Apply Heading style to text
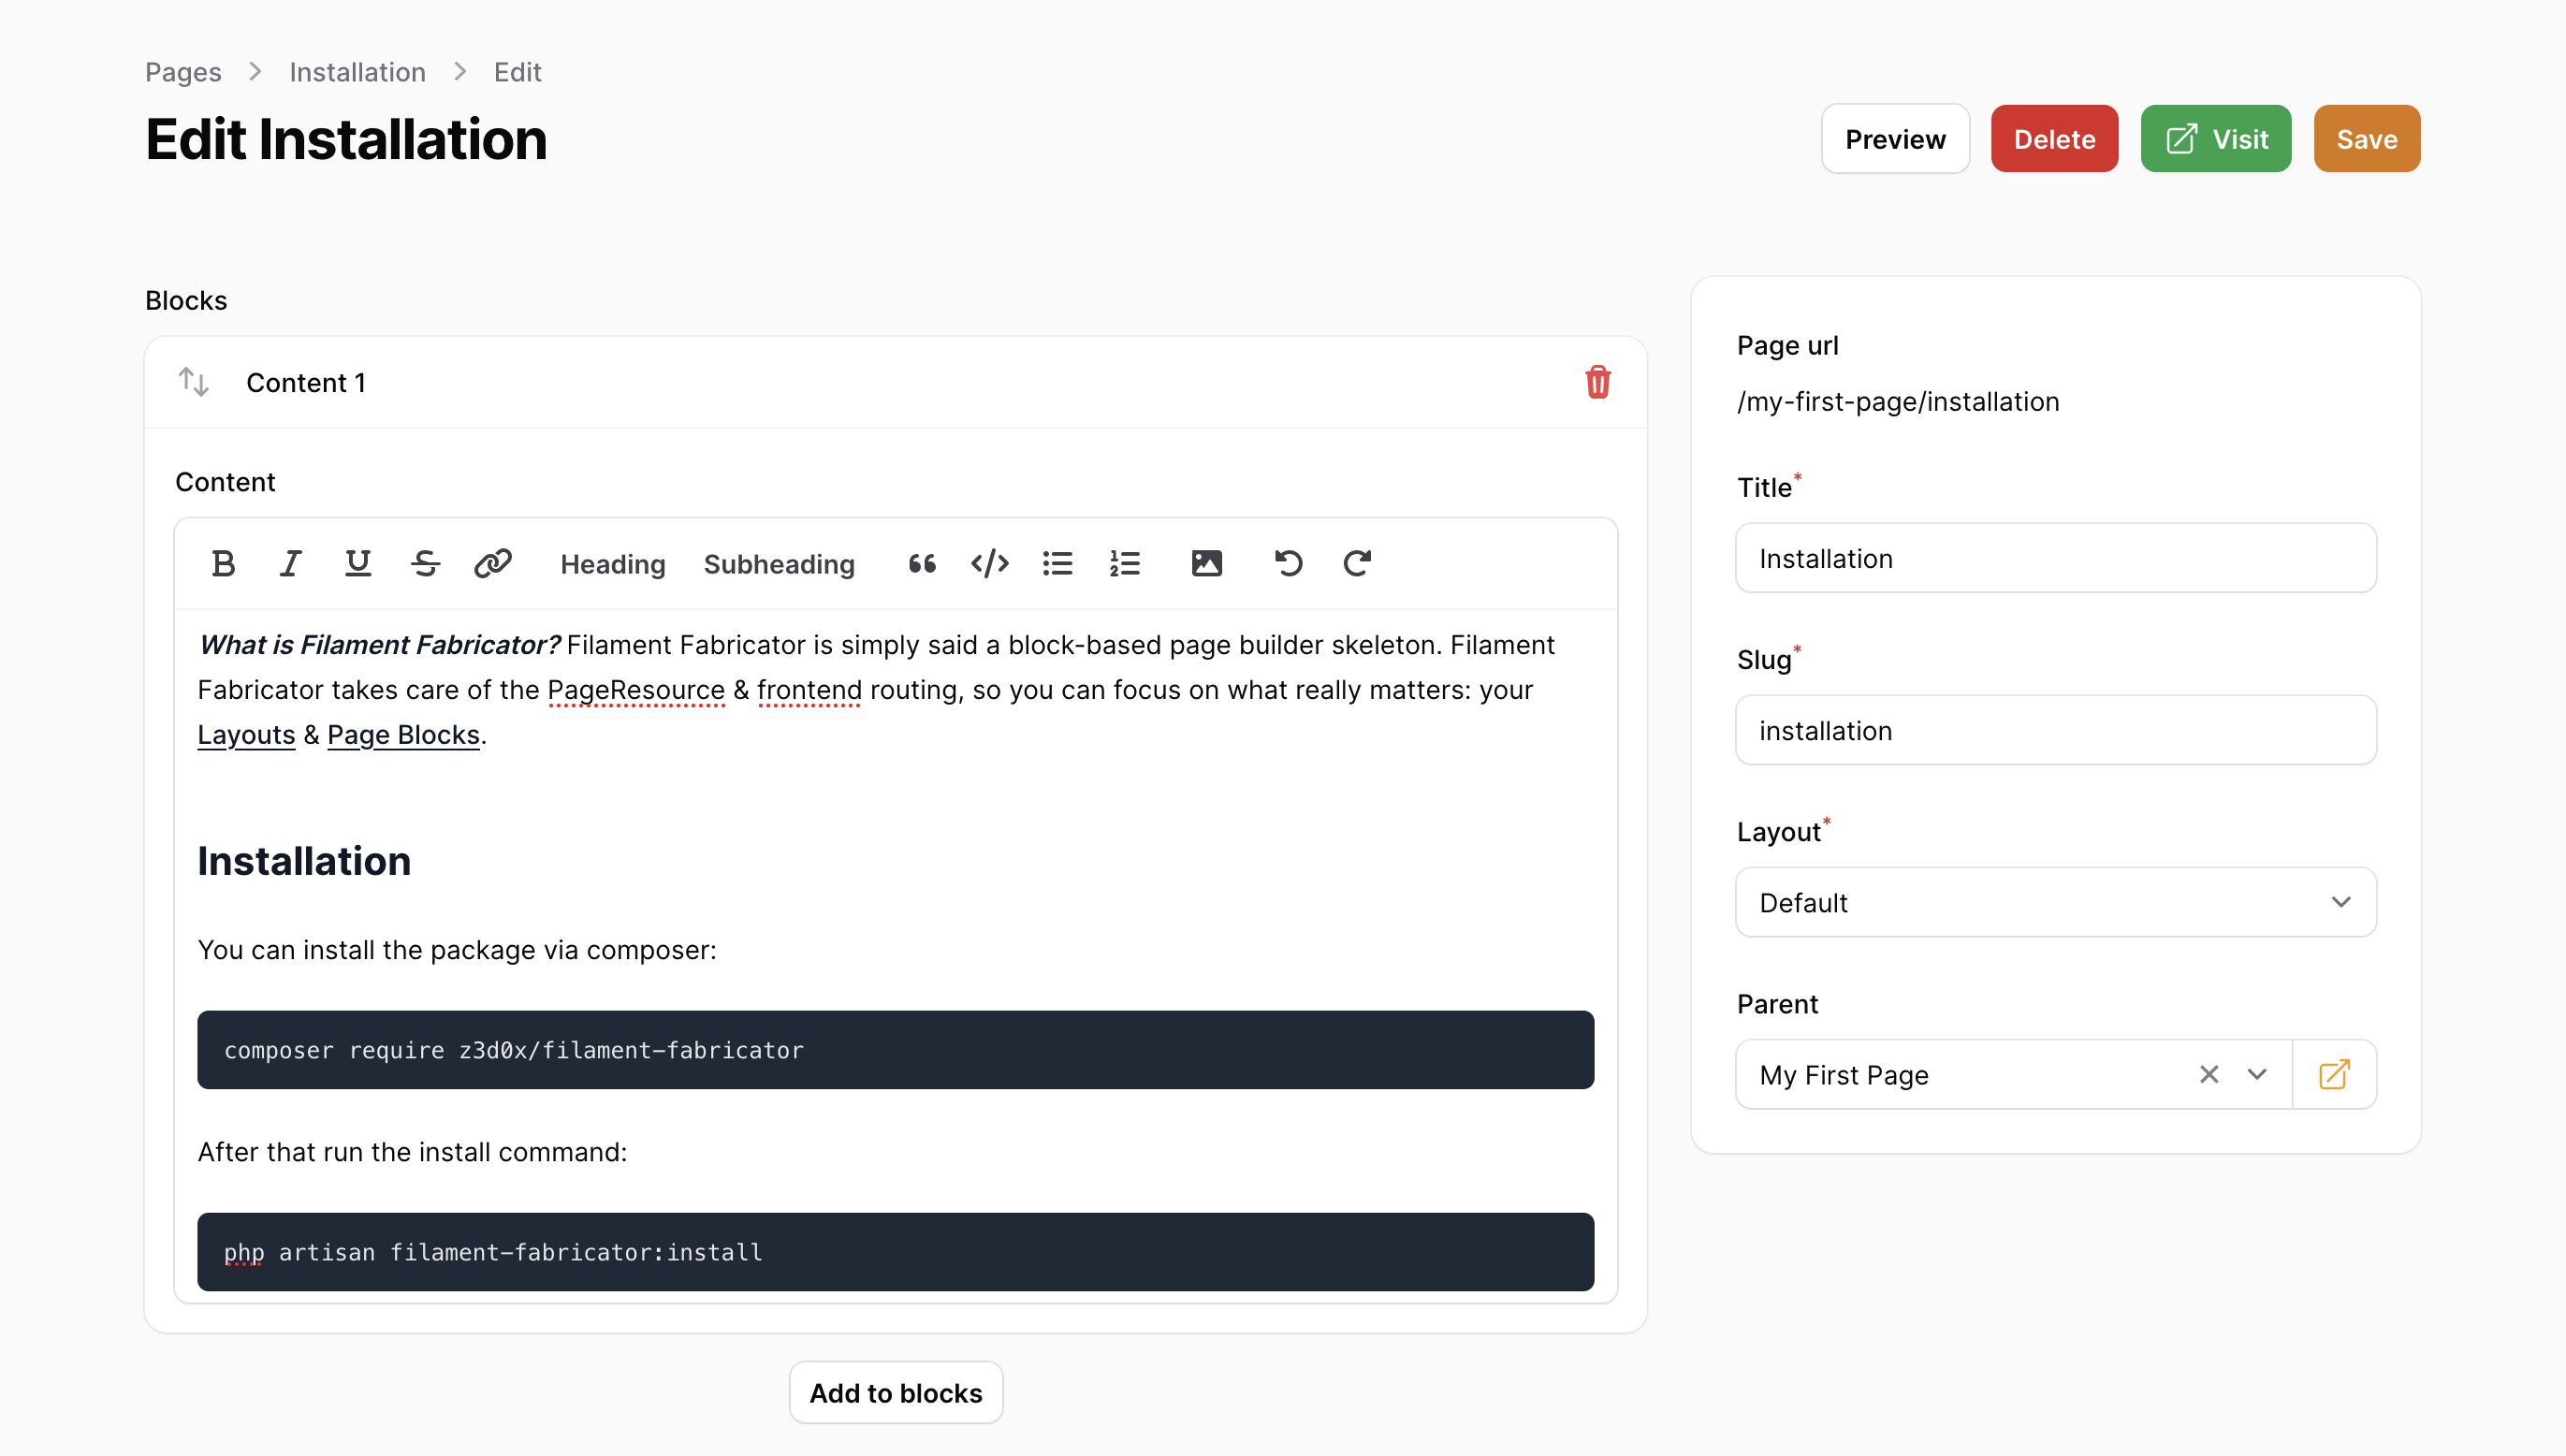Screen dimensions: 2566x1456 612,564
